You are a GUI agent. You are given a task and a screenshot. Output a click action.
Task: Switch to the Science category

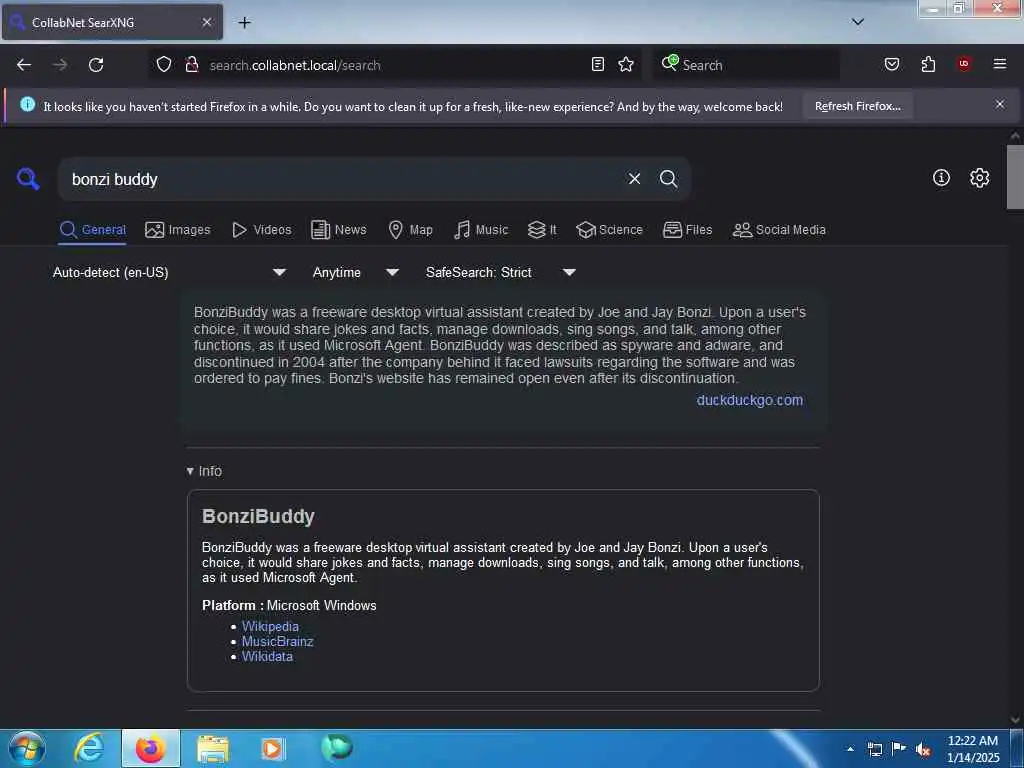pyautogui.click(x=609, y=230)
